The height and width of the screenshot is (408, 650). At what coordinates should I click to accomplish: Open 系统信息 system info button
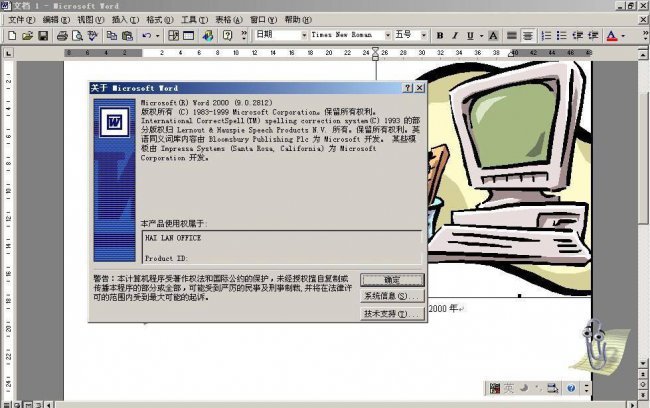coord(392,296)
